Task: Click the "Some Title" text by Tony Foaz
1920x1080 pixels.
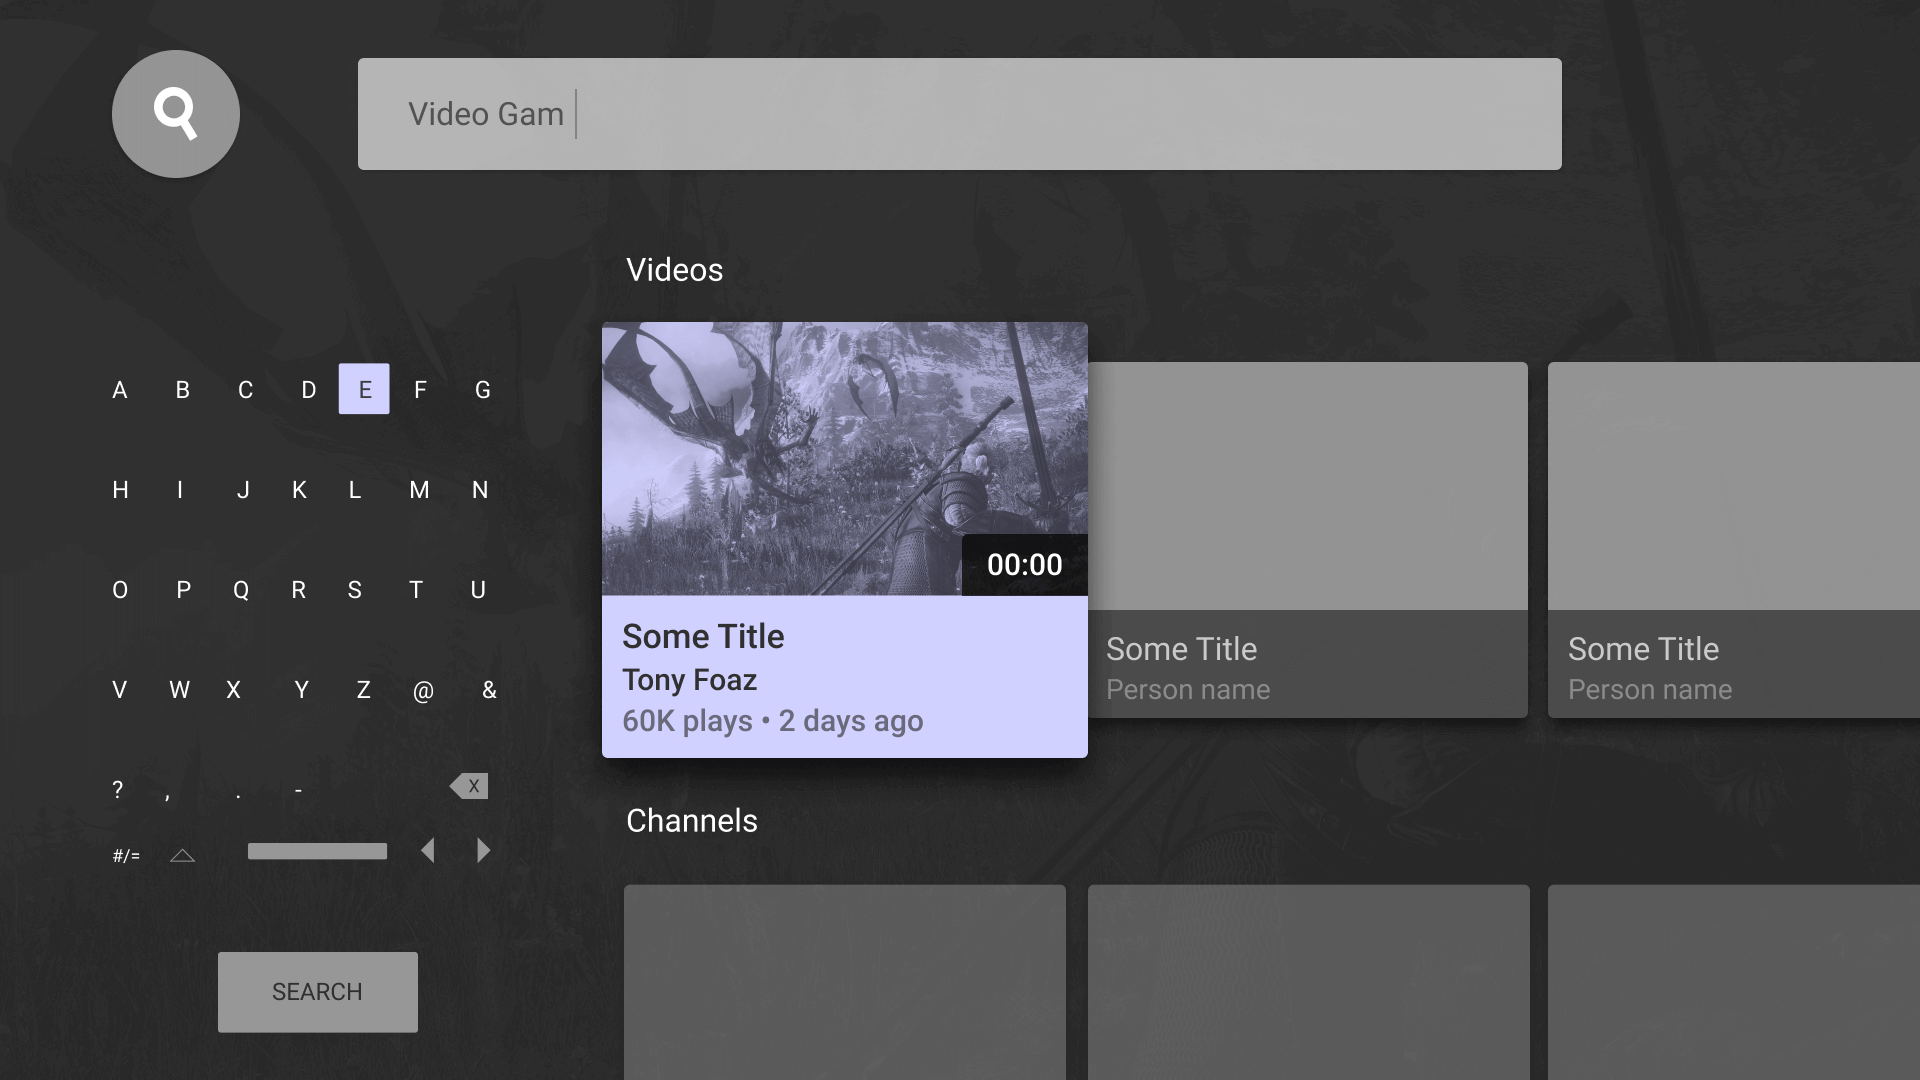Action: pyautogui.click(x=703, y=636)
